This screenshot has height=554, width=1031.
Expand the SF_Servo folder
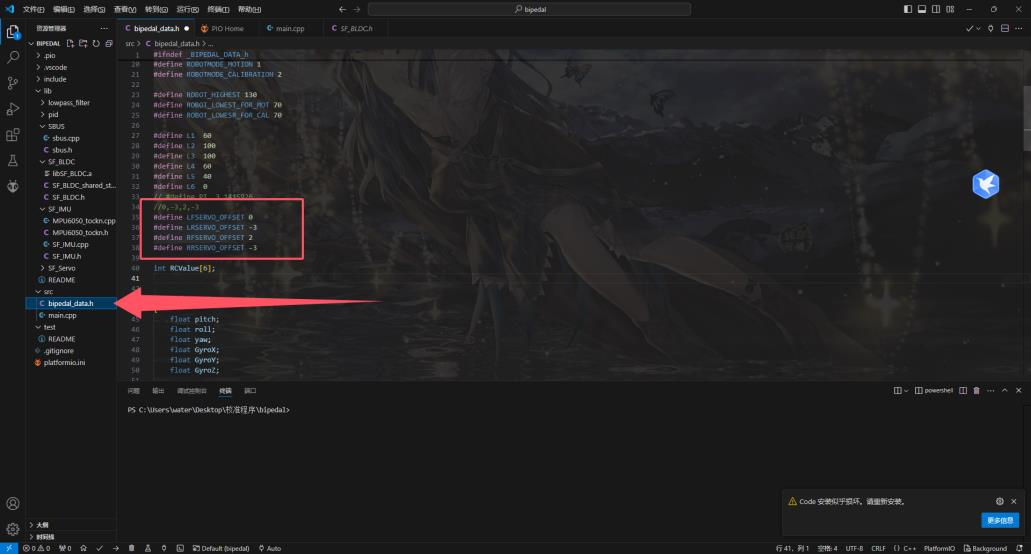point(62,268)
